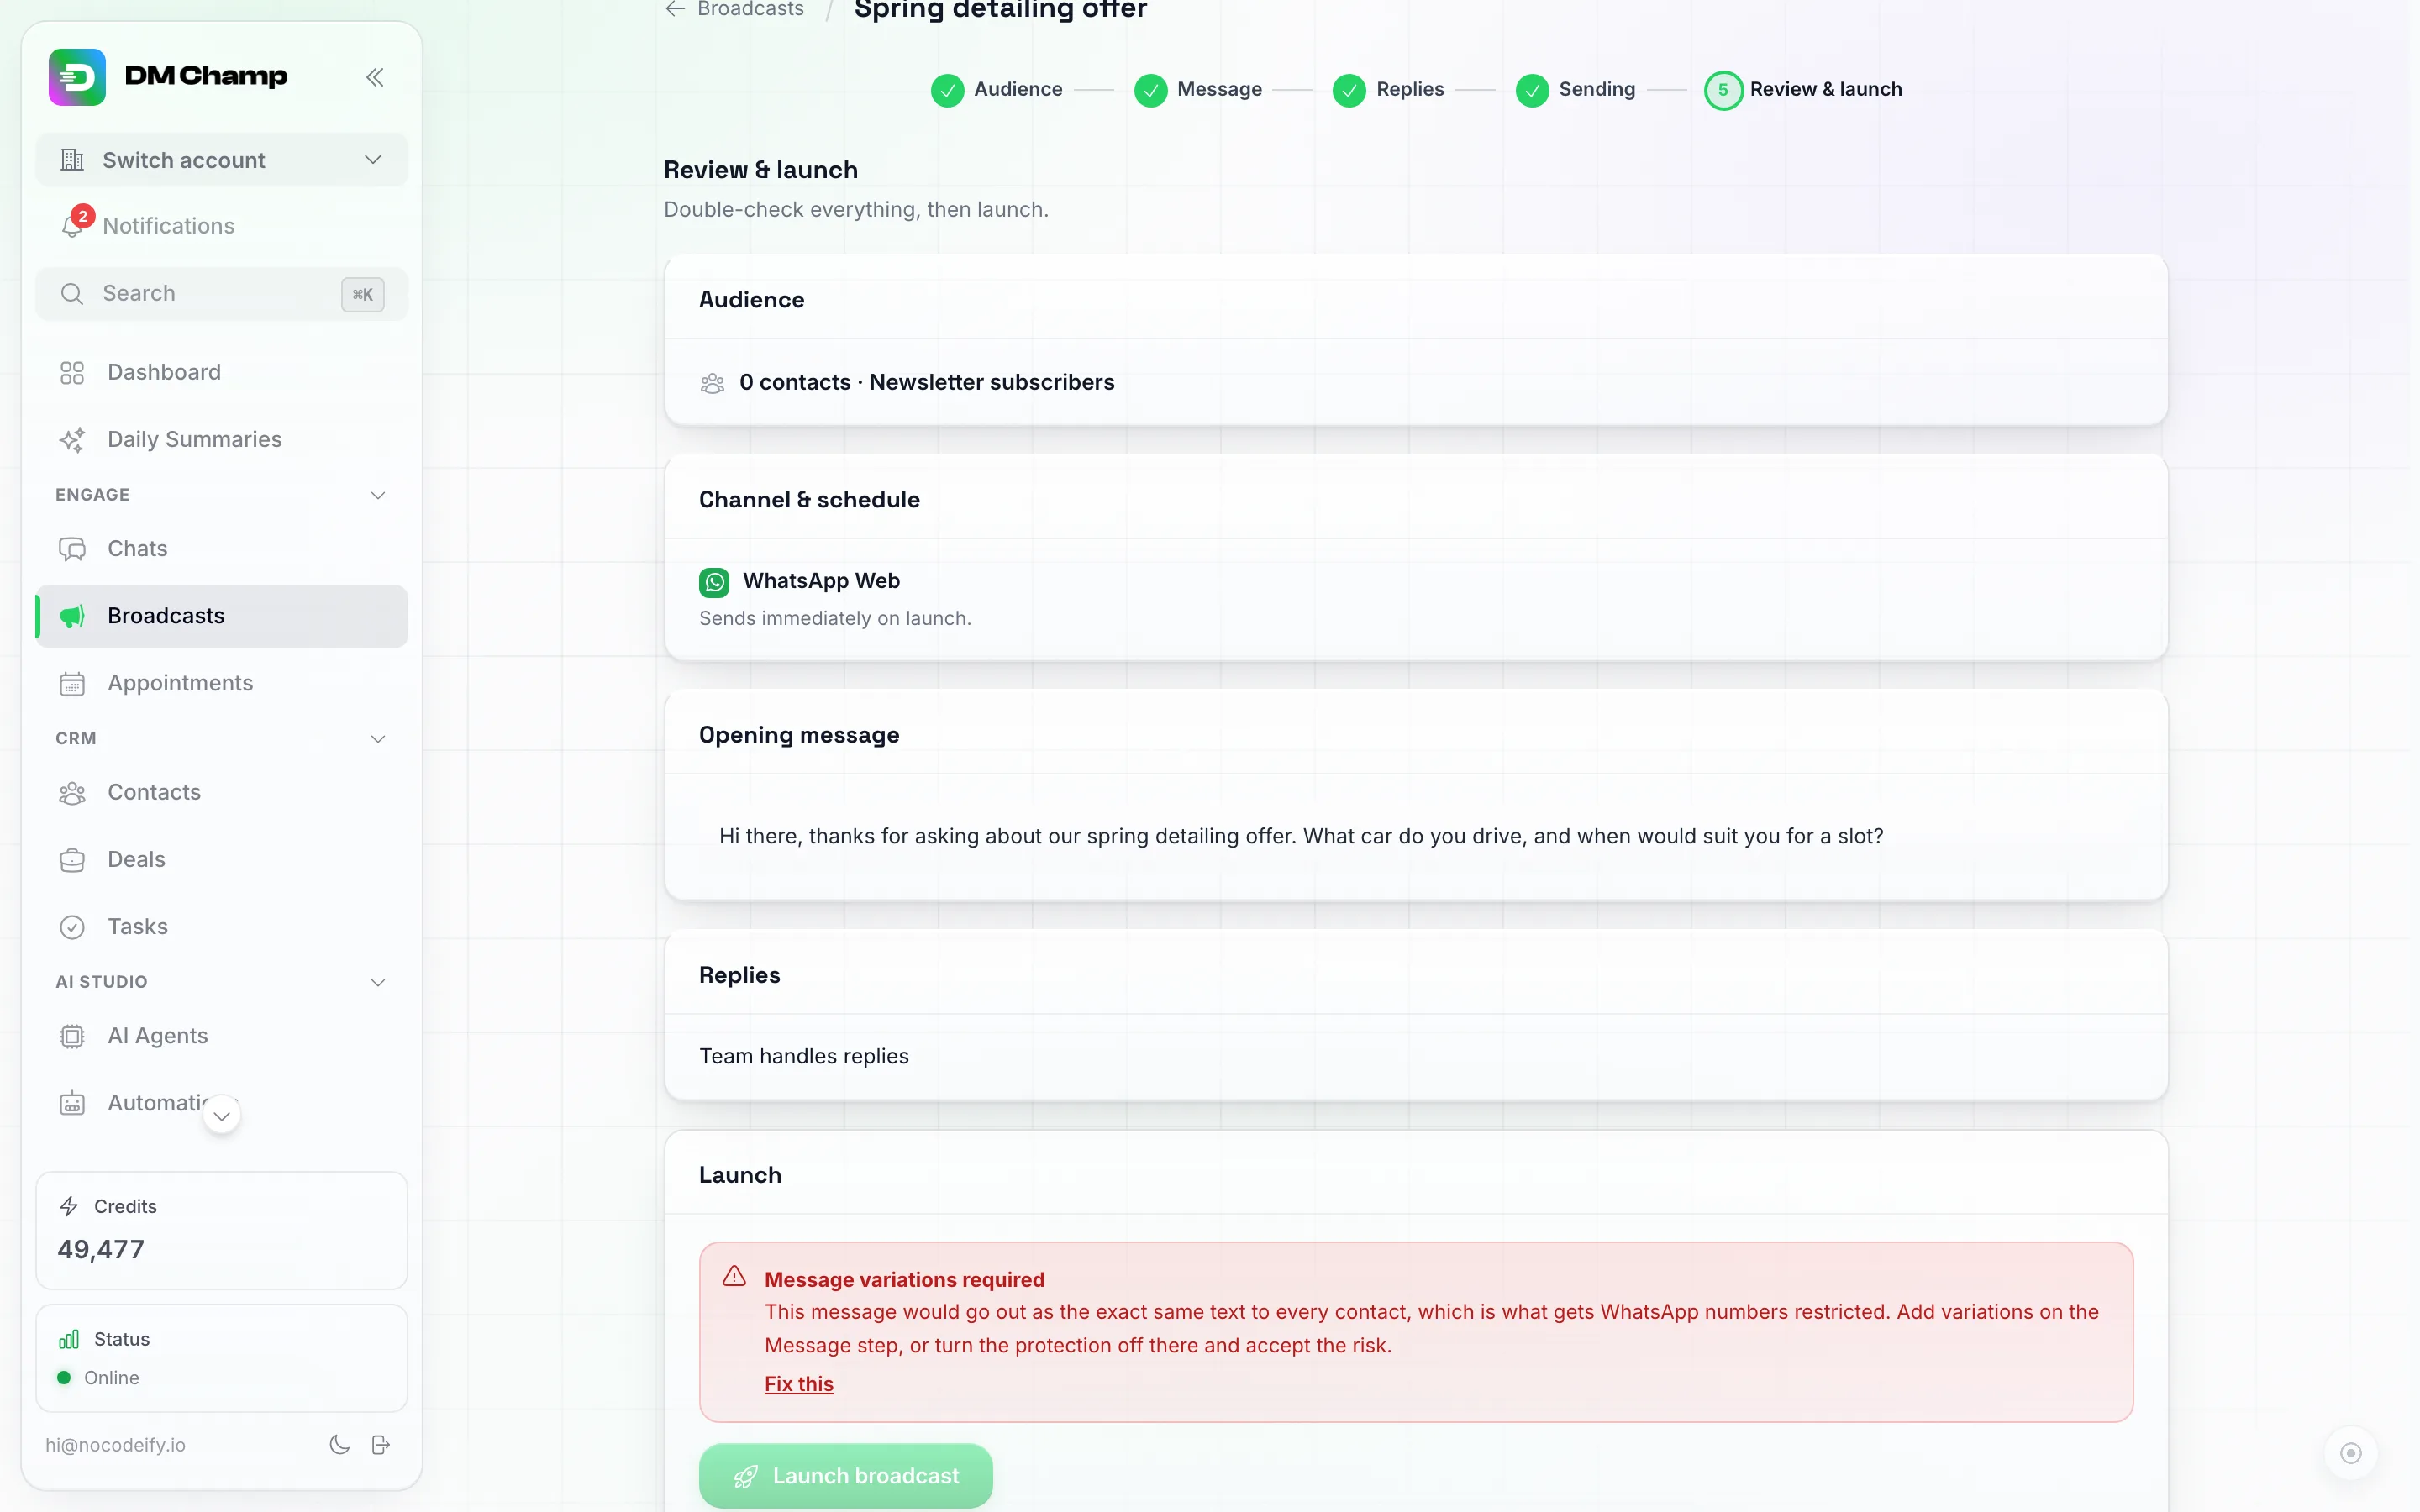Click the Fix this link
Viewport: 2420px width, 1512px height.
pyautogui.click(x=799, y=1384)
